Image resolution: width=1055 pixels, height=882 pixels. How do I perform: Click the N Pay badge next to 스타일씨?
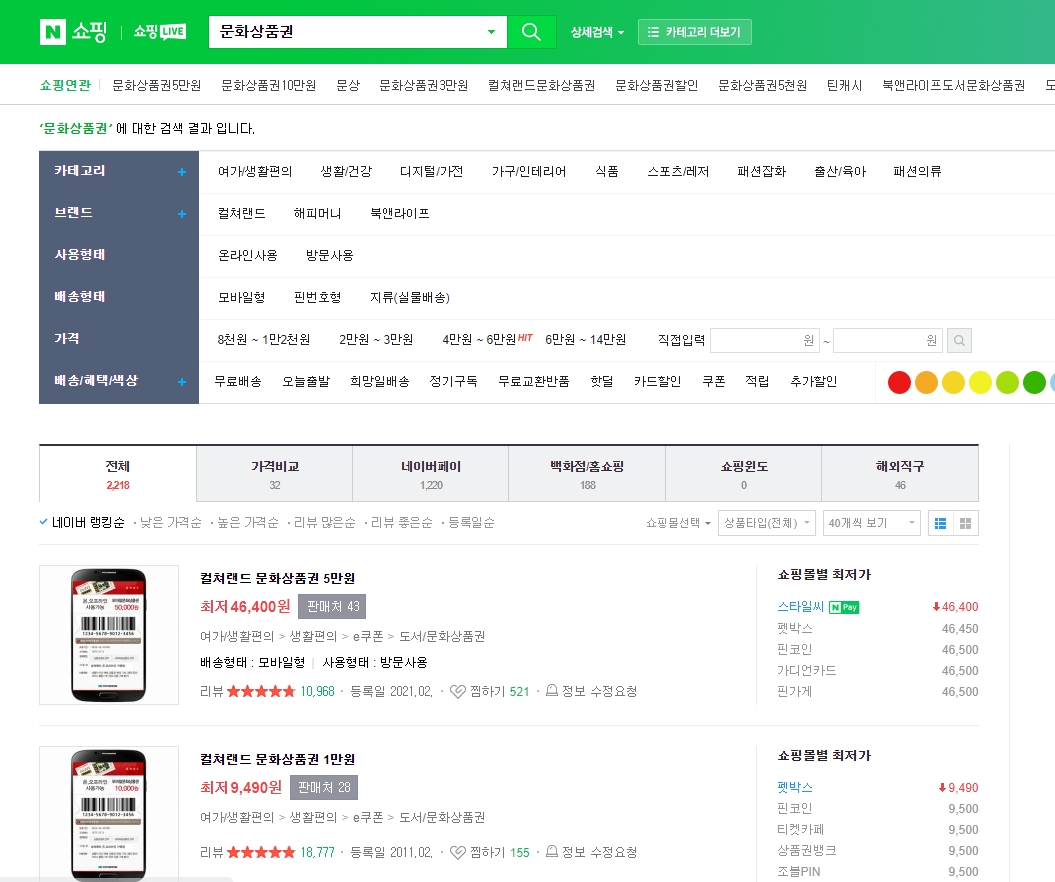pyautogui.click(x=844, y=608)
